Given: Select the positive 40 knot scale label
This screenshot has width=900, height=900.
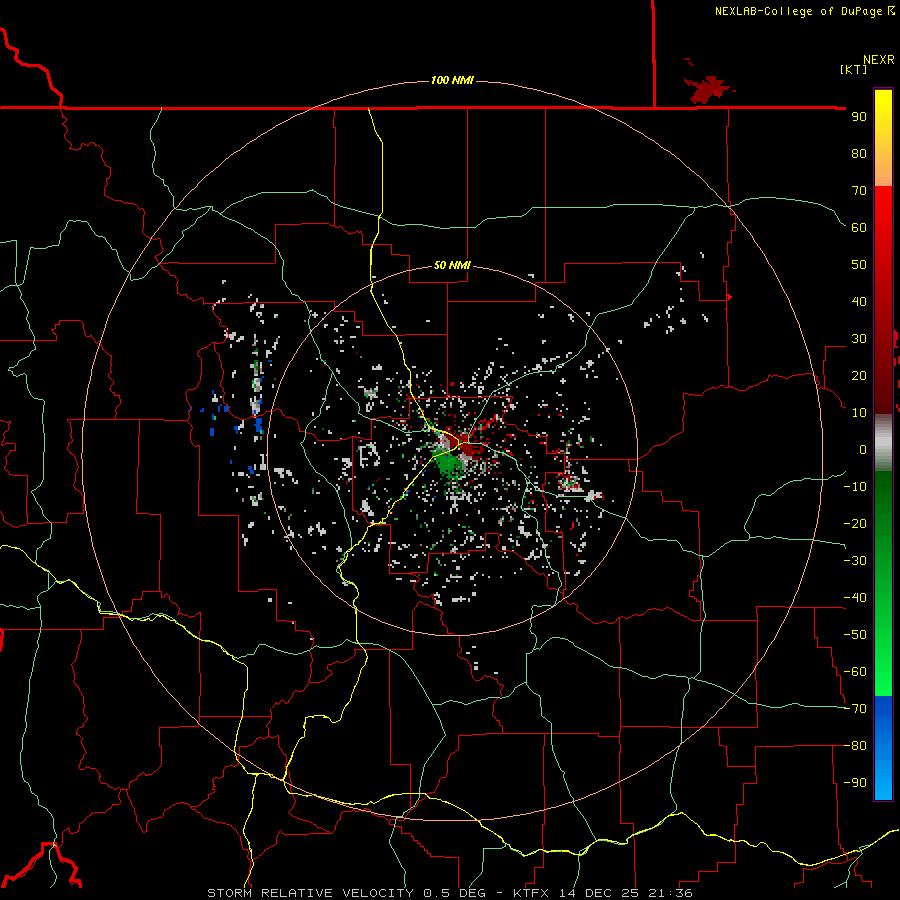Looking at the screenshot, I should click(859, 301).
